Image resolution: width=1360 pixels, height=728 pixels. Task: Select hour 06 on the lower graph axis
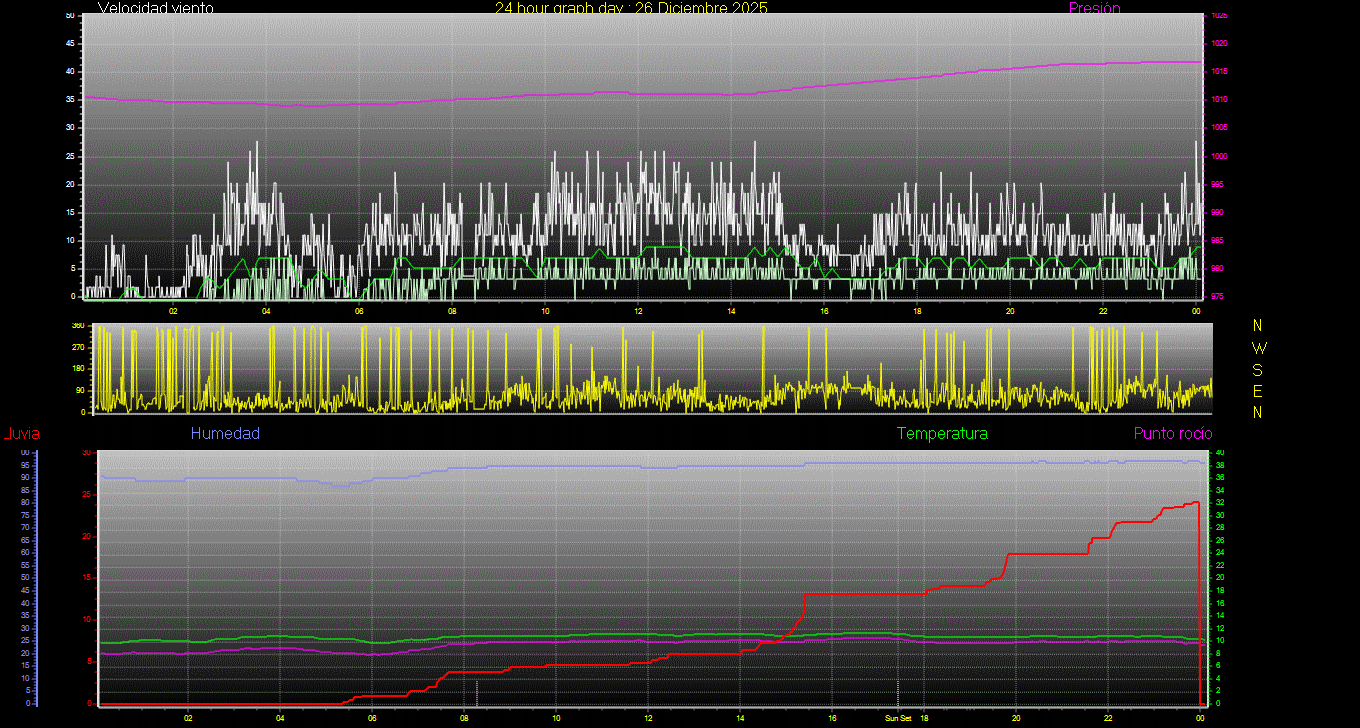pyautogui.click(x=372, y=718)
